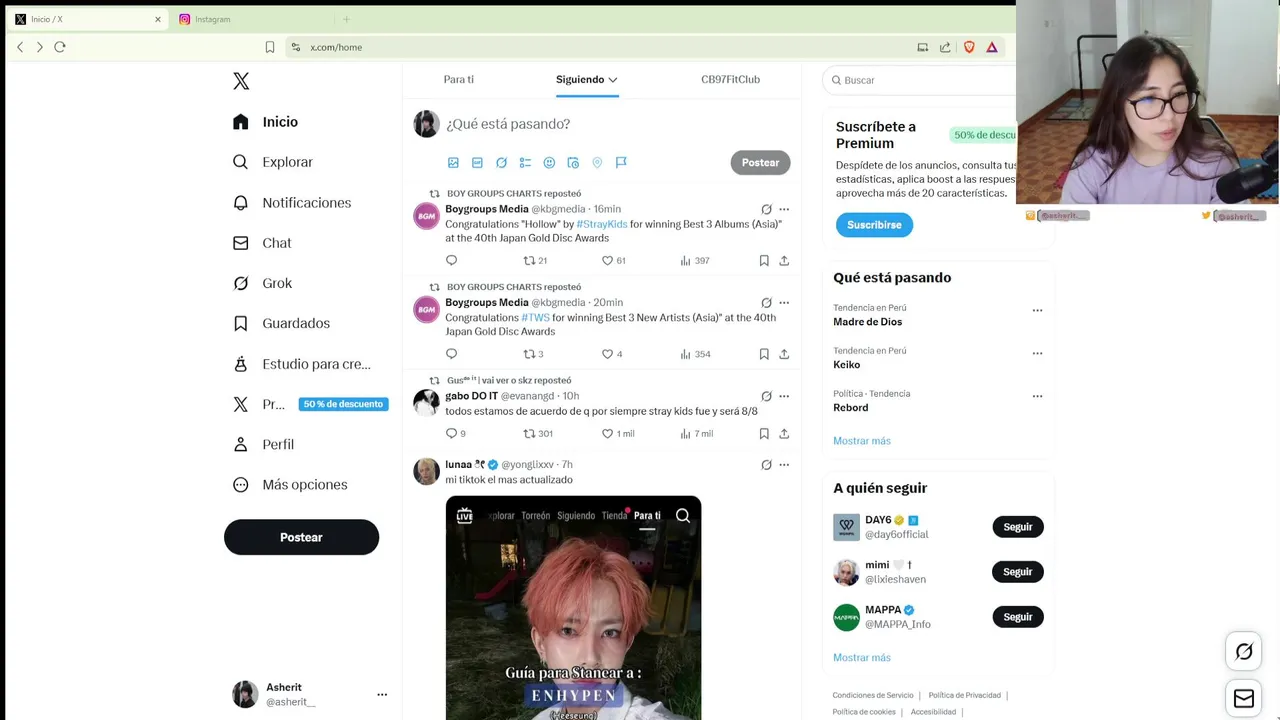Follow MAPPA with Seguir button
Image resolution: width=1280 pixels, height=720 pixels.
(x=1018, y=617)
